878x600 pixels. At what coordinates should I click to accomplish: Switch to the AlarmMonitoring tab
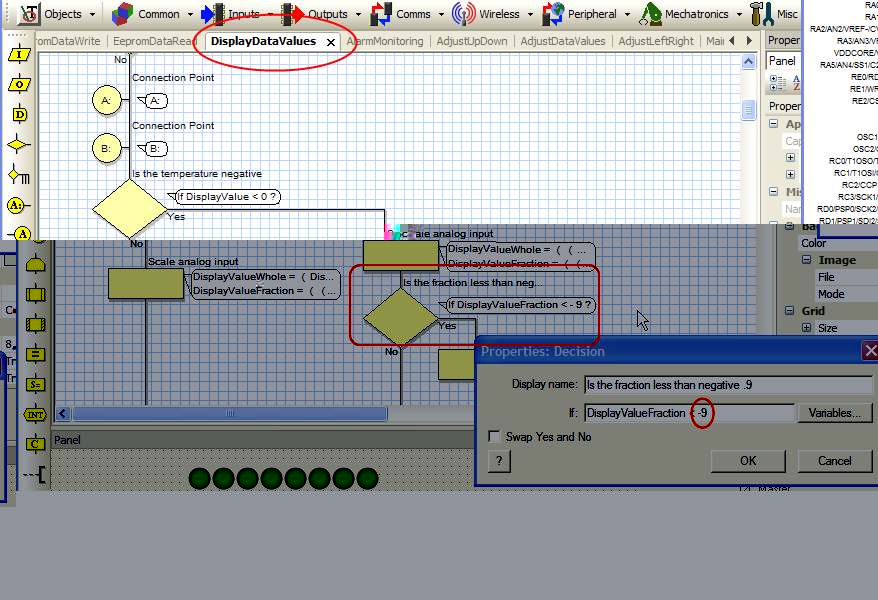click(x=385, y=41)
